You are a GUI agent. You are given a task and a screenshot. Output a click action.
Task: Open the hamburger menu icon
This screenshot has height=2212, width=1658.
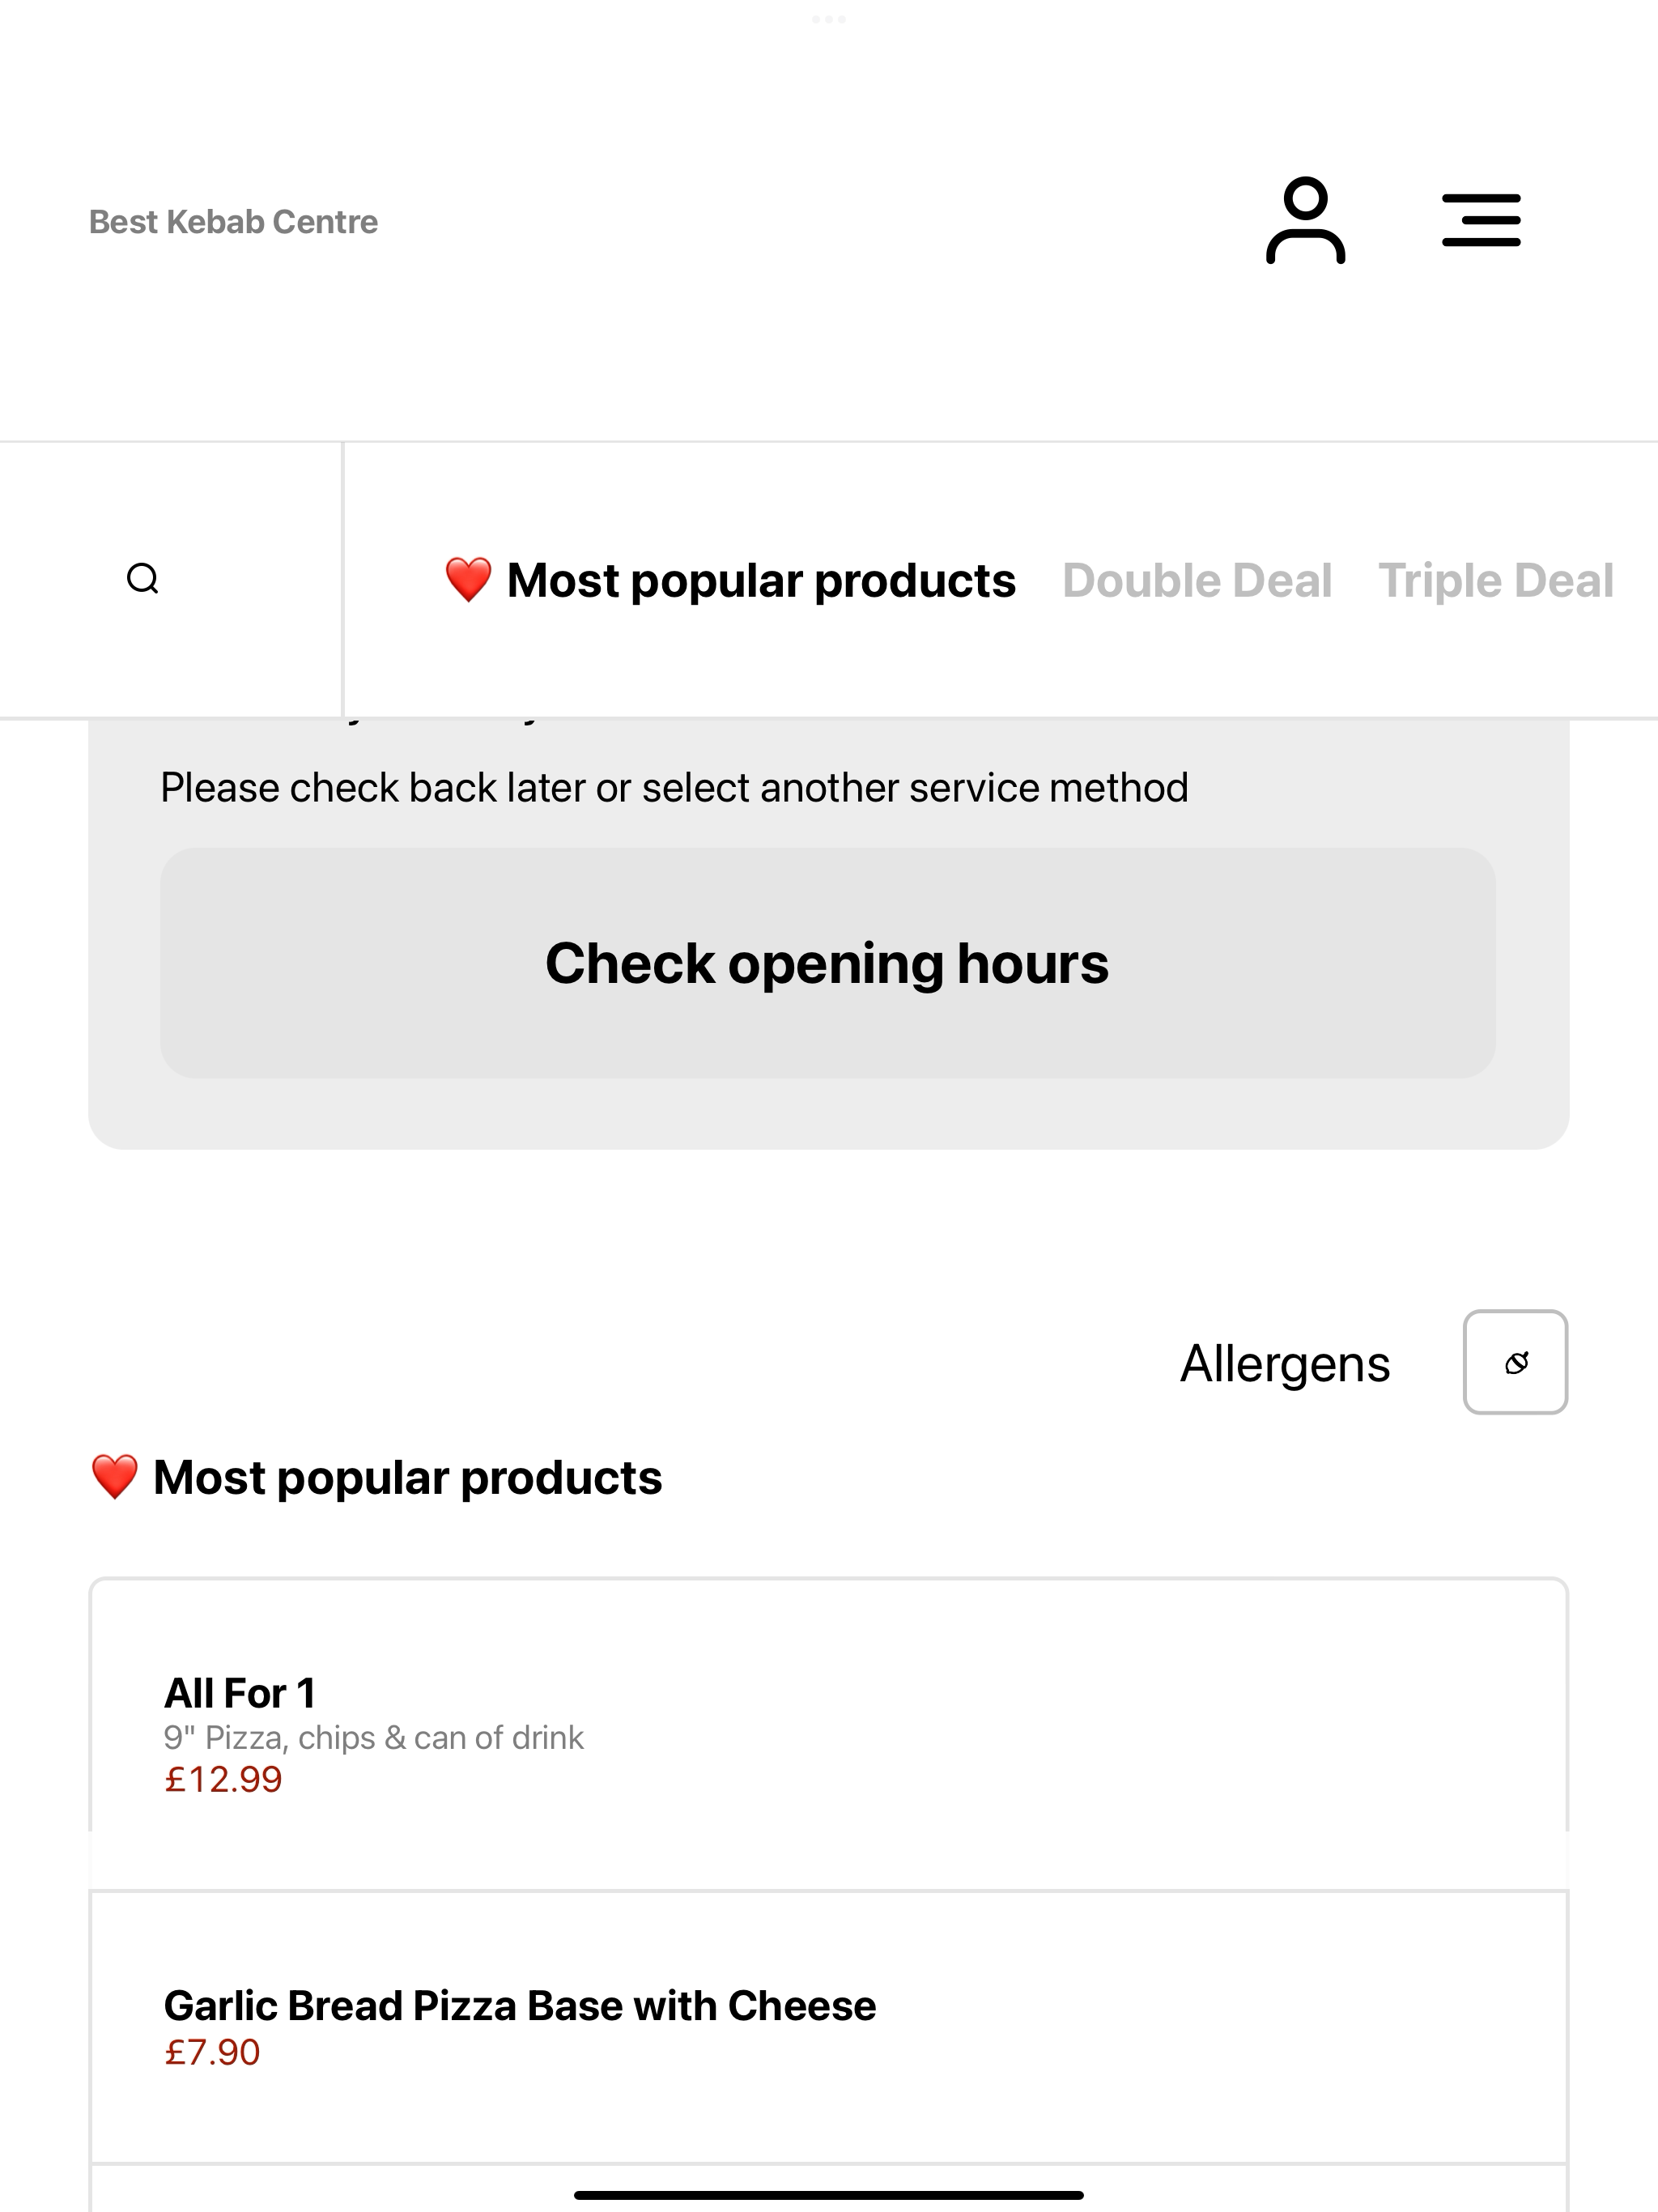[x=1481, y=220]
